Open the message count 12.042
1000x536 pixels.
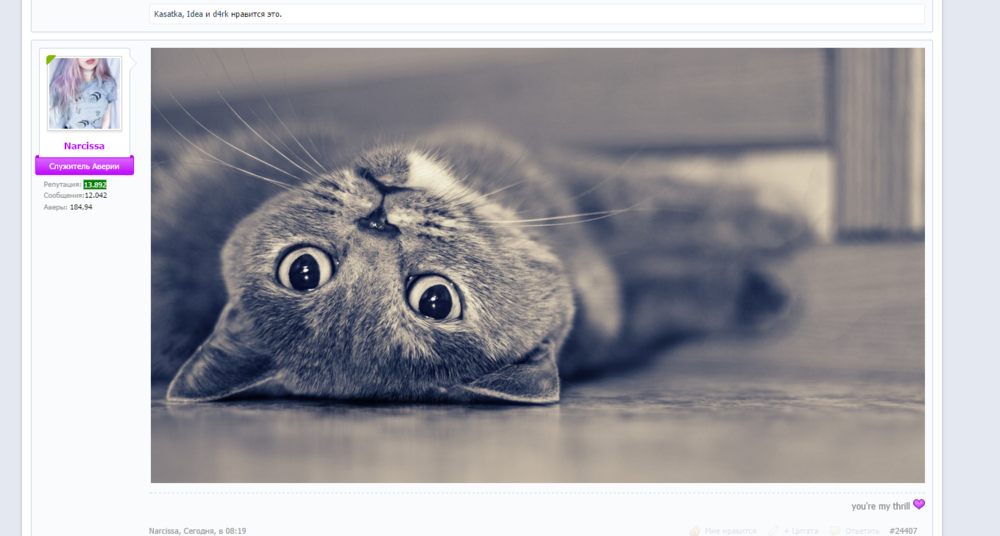(95, 196)
